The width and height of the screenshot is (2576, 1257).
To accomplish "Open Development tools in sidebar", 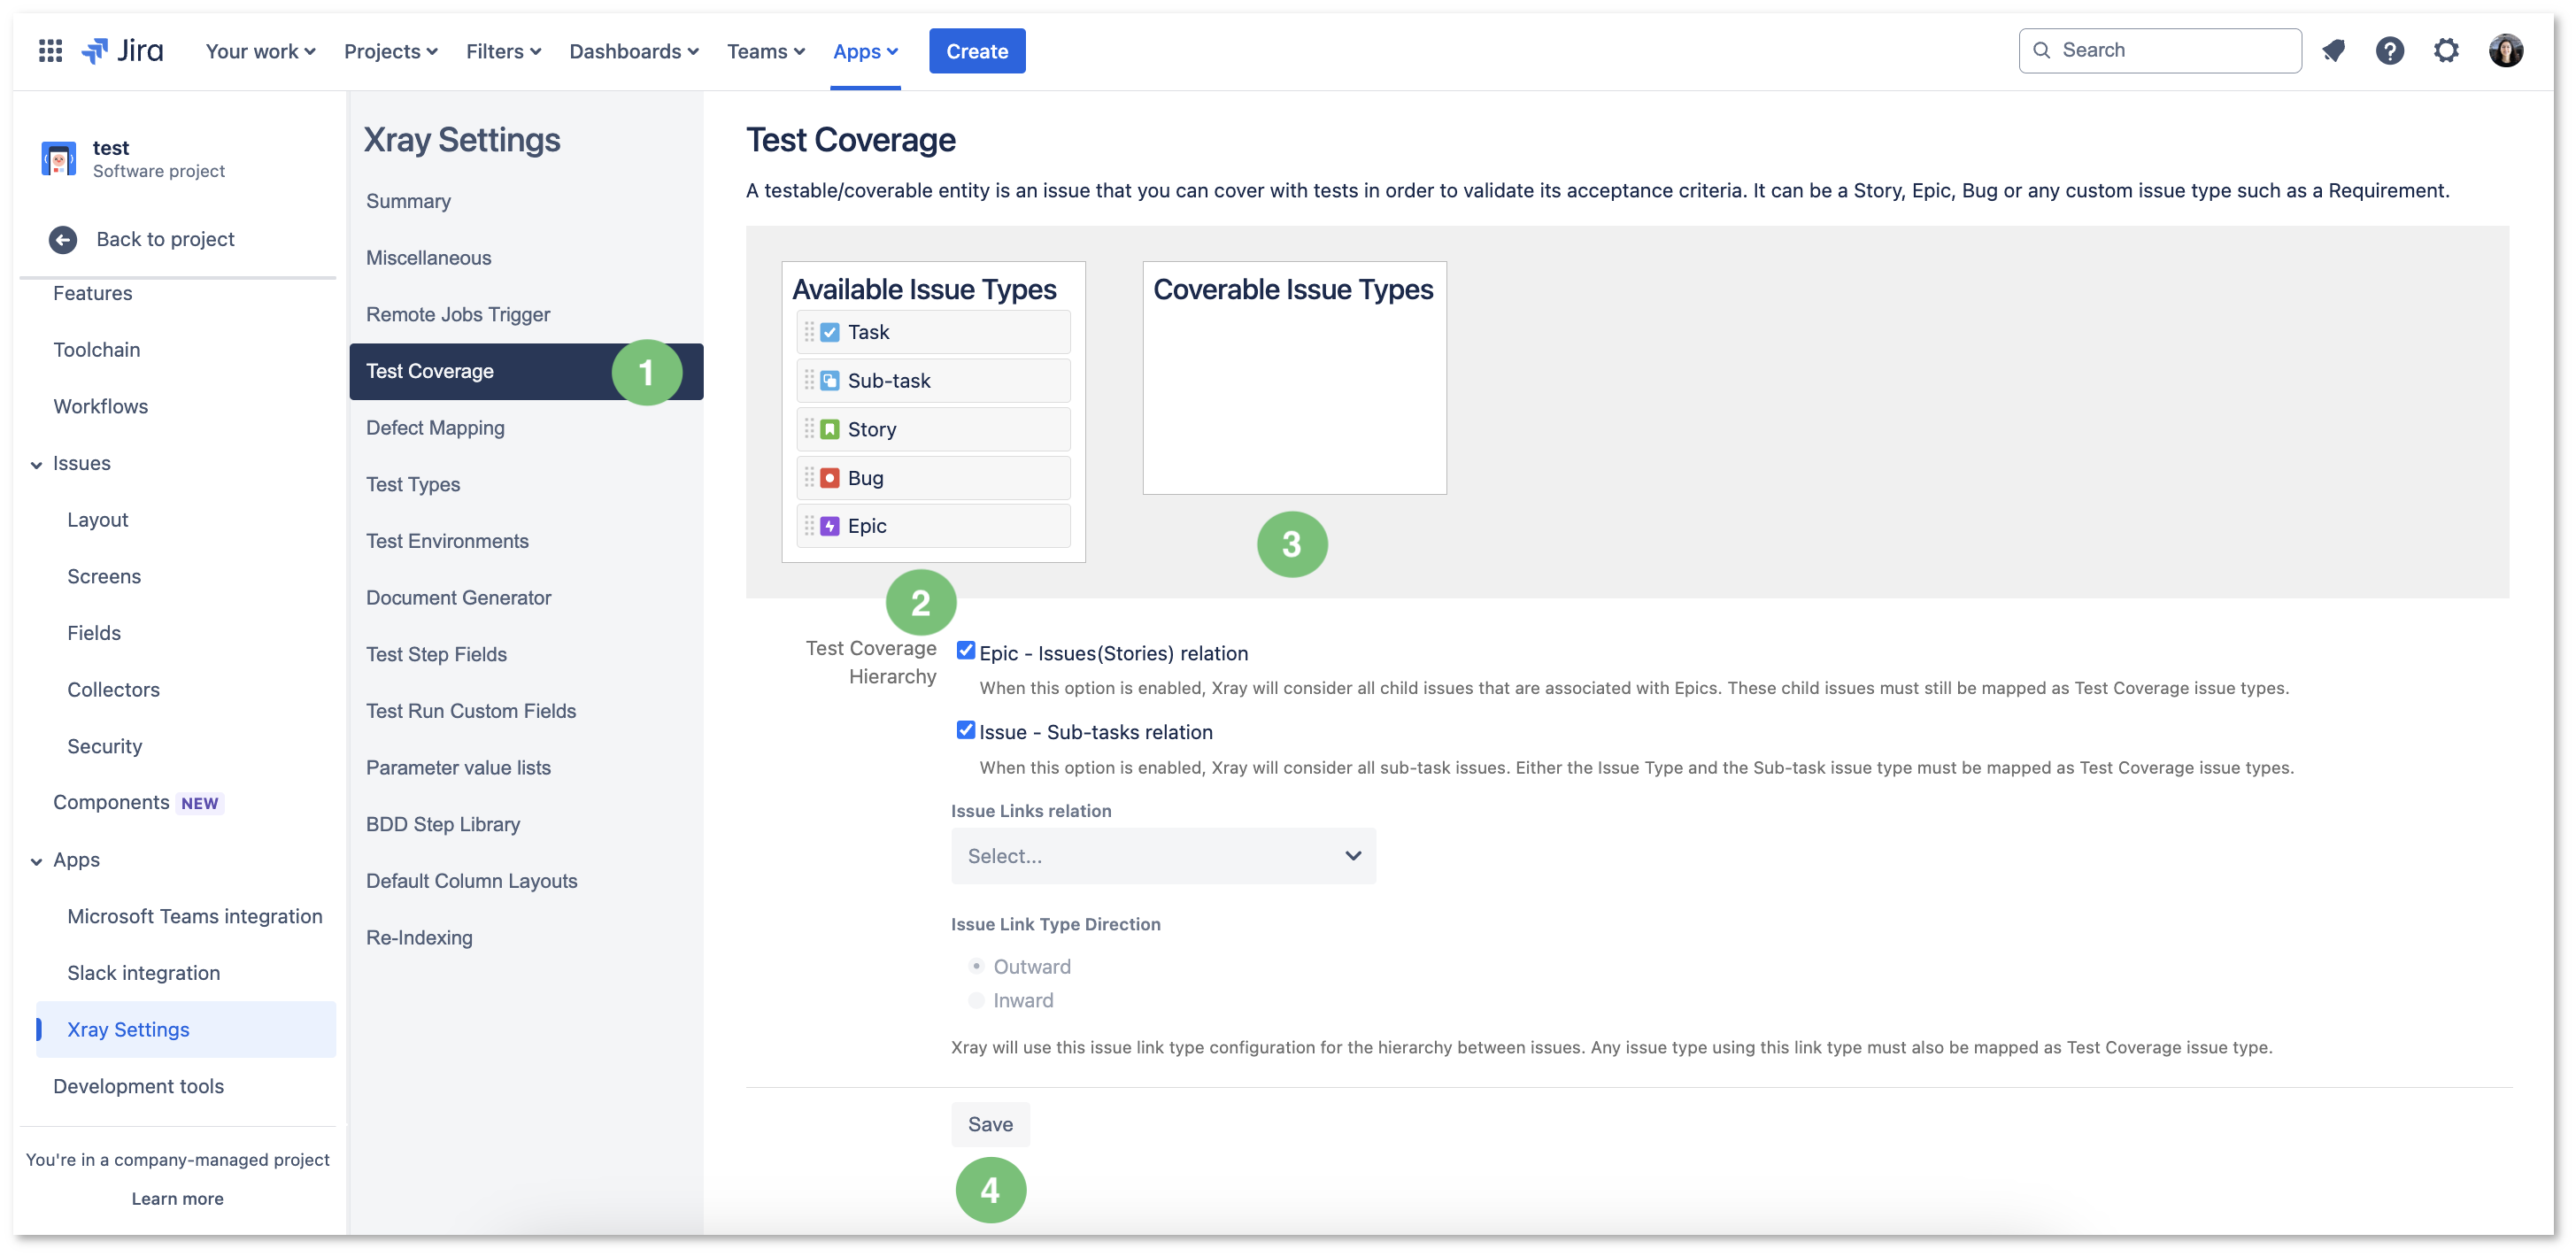I will tap(138, 1086).
